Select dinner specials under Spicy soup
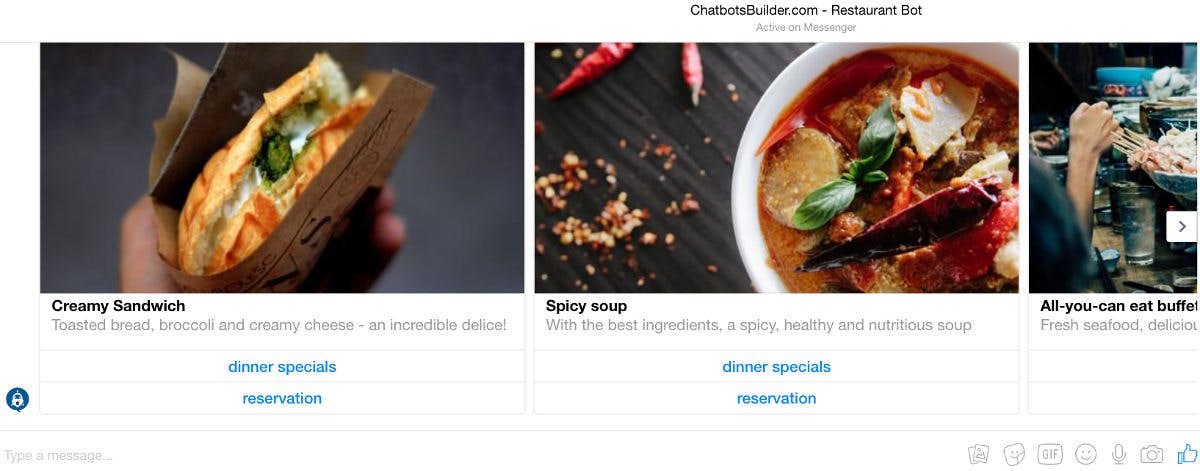Screen dimensions: 1200x471 pos(776,367)
